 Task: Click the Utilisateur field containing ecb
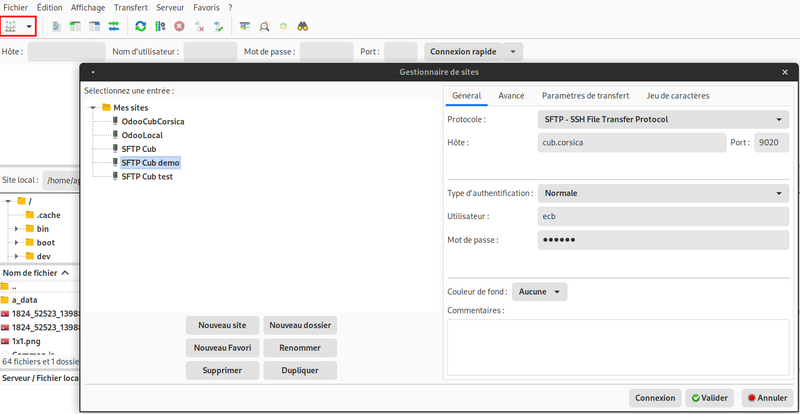(663, 216)
